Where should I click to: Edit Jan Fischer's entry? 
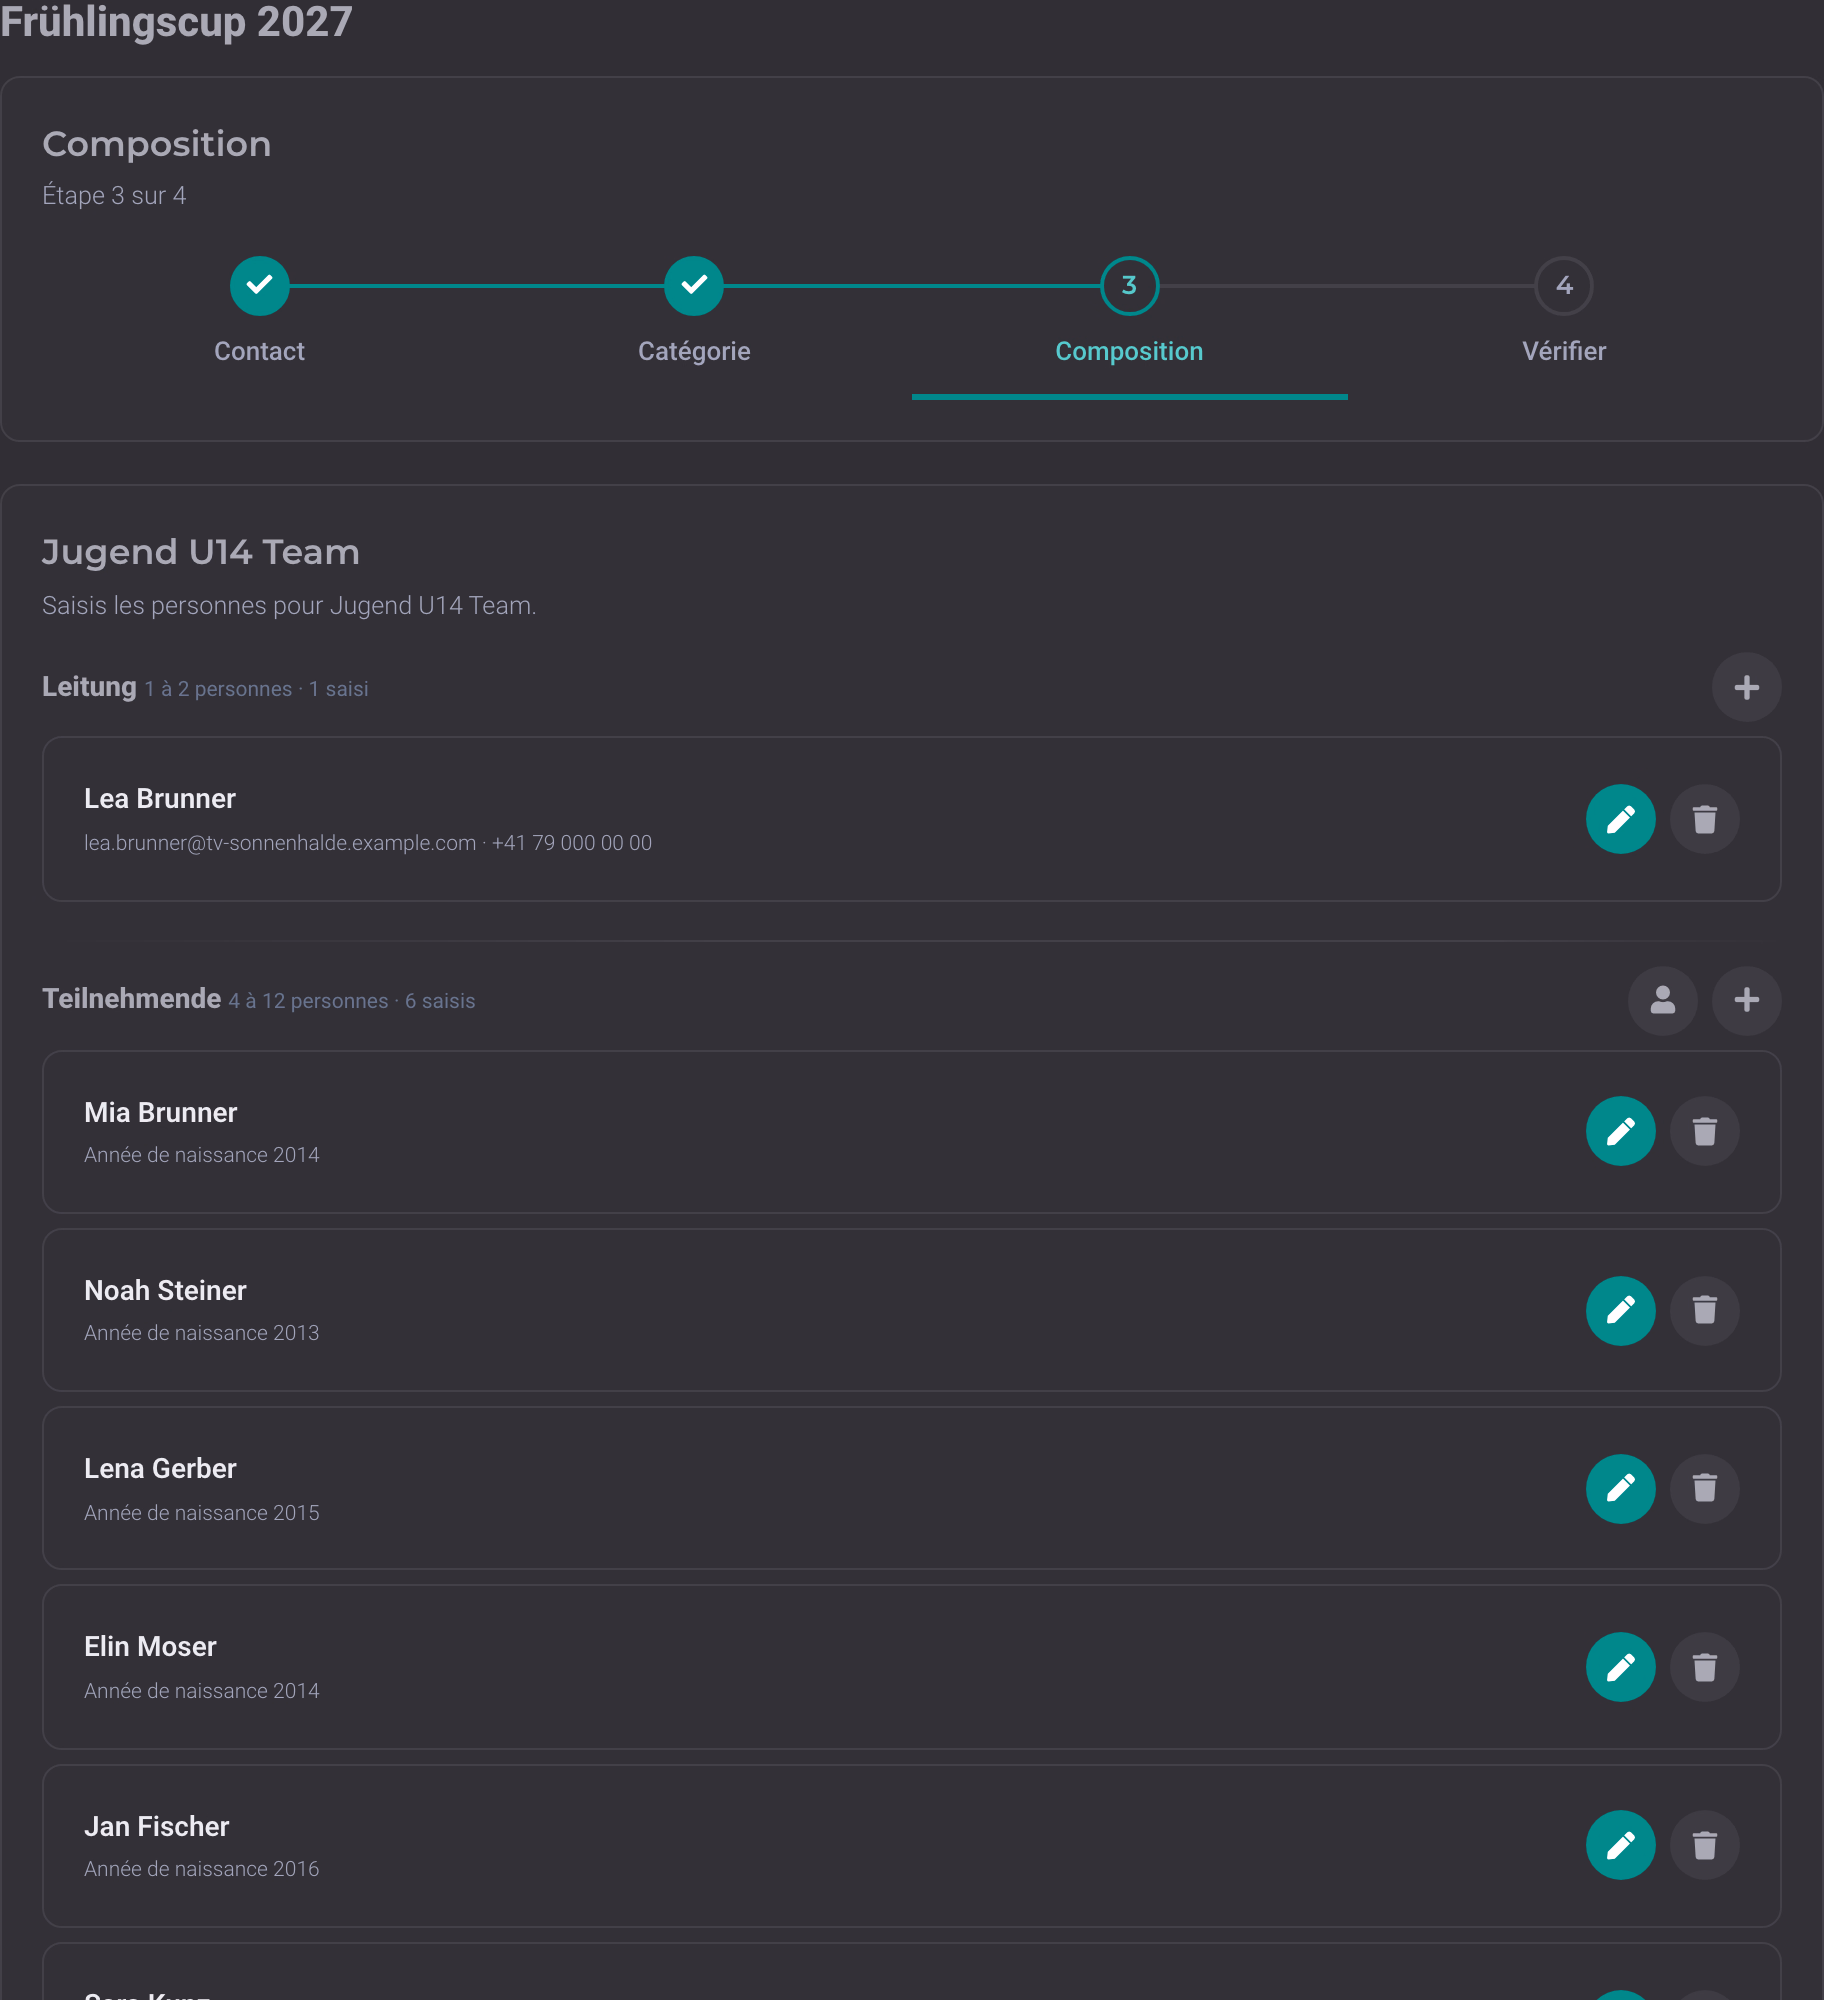coord(1620,1845)
